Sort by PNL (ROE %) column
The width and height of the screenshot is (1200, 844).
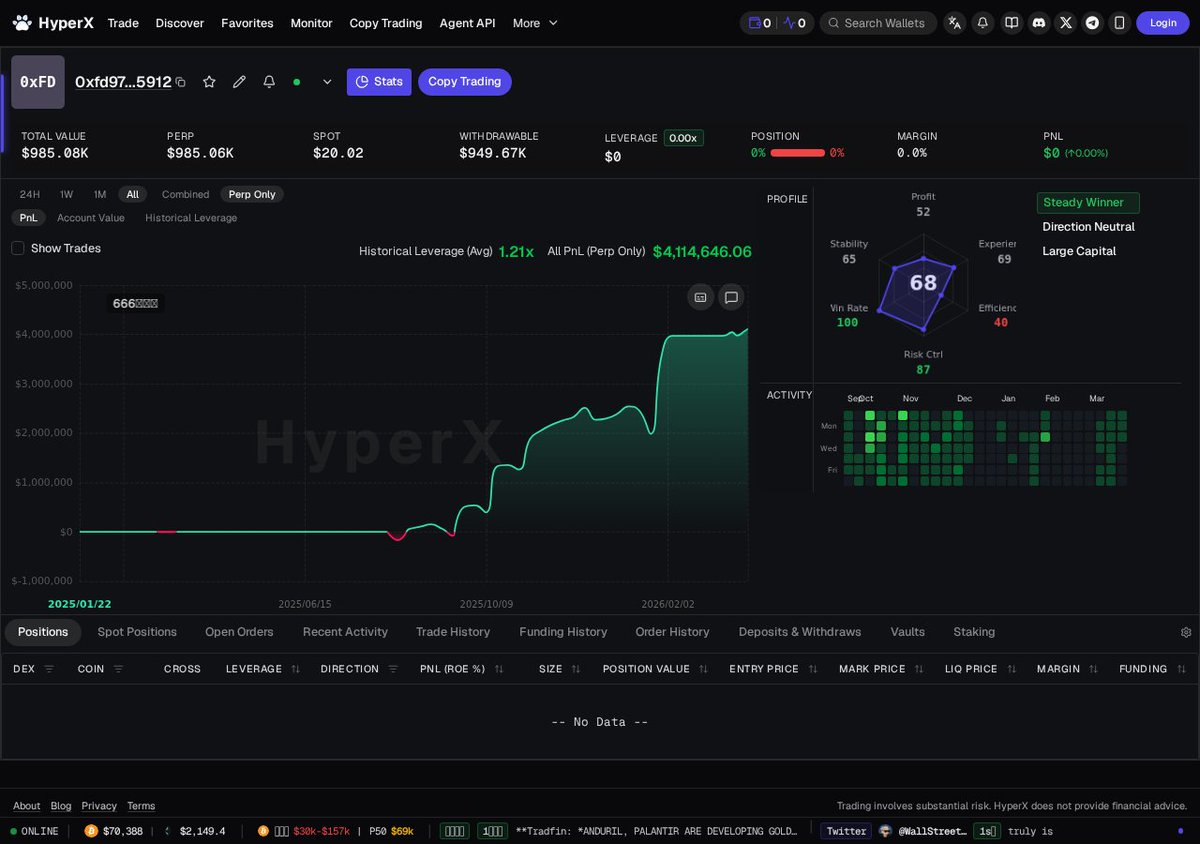point(499,669)
